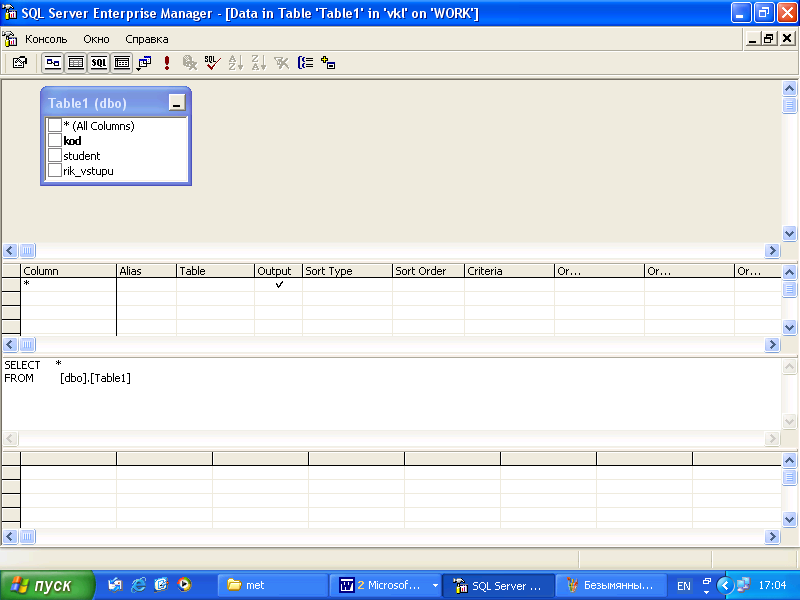This screenshot has width=800, height=600.
Task: Click the * cell in Column field
Action: (68, 285)
